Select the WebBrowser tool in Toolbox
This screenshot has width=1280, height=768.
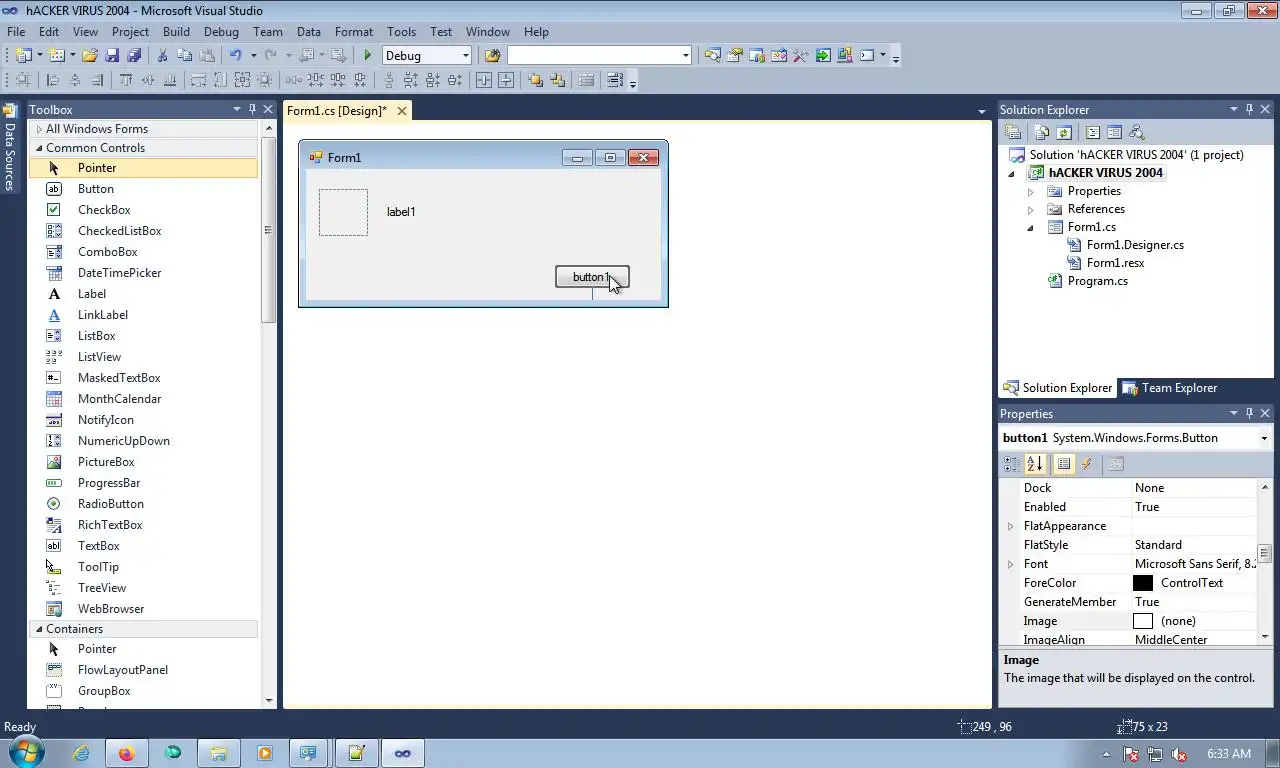[110, 609]
